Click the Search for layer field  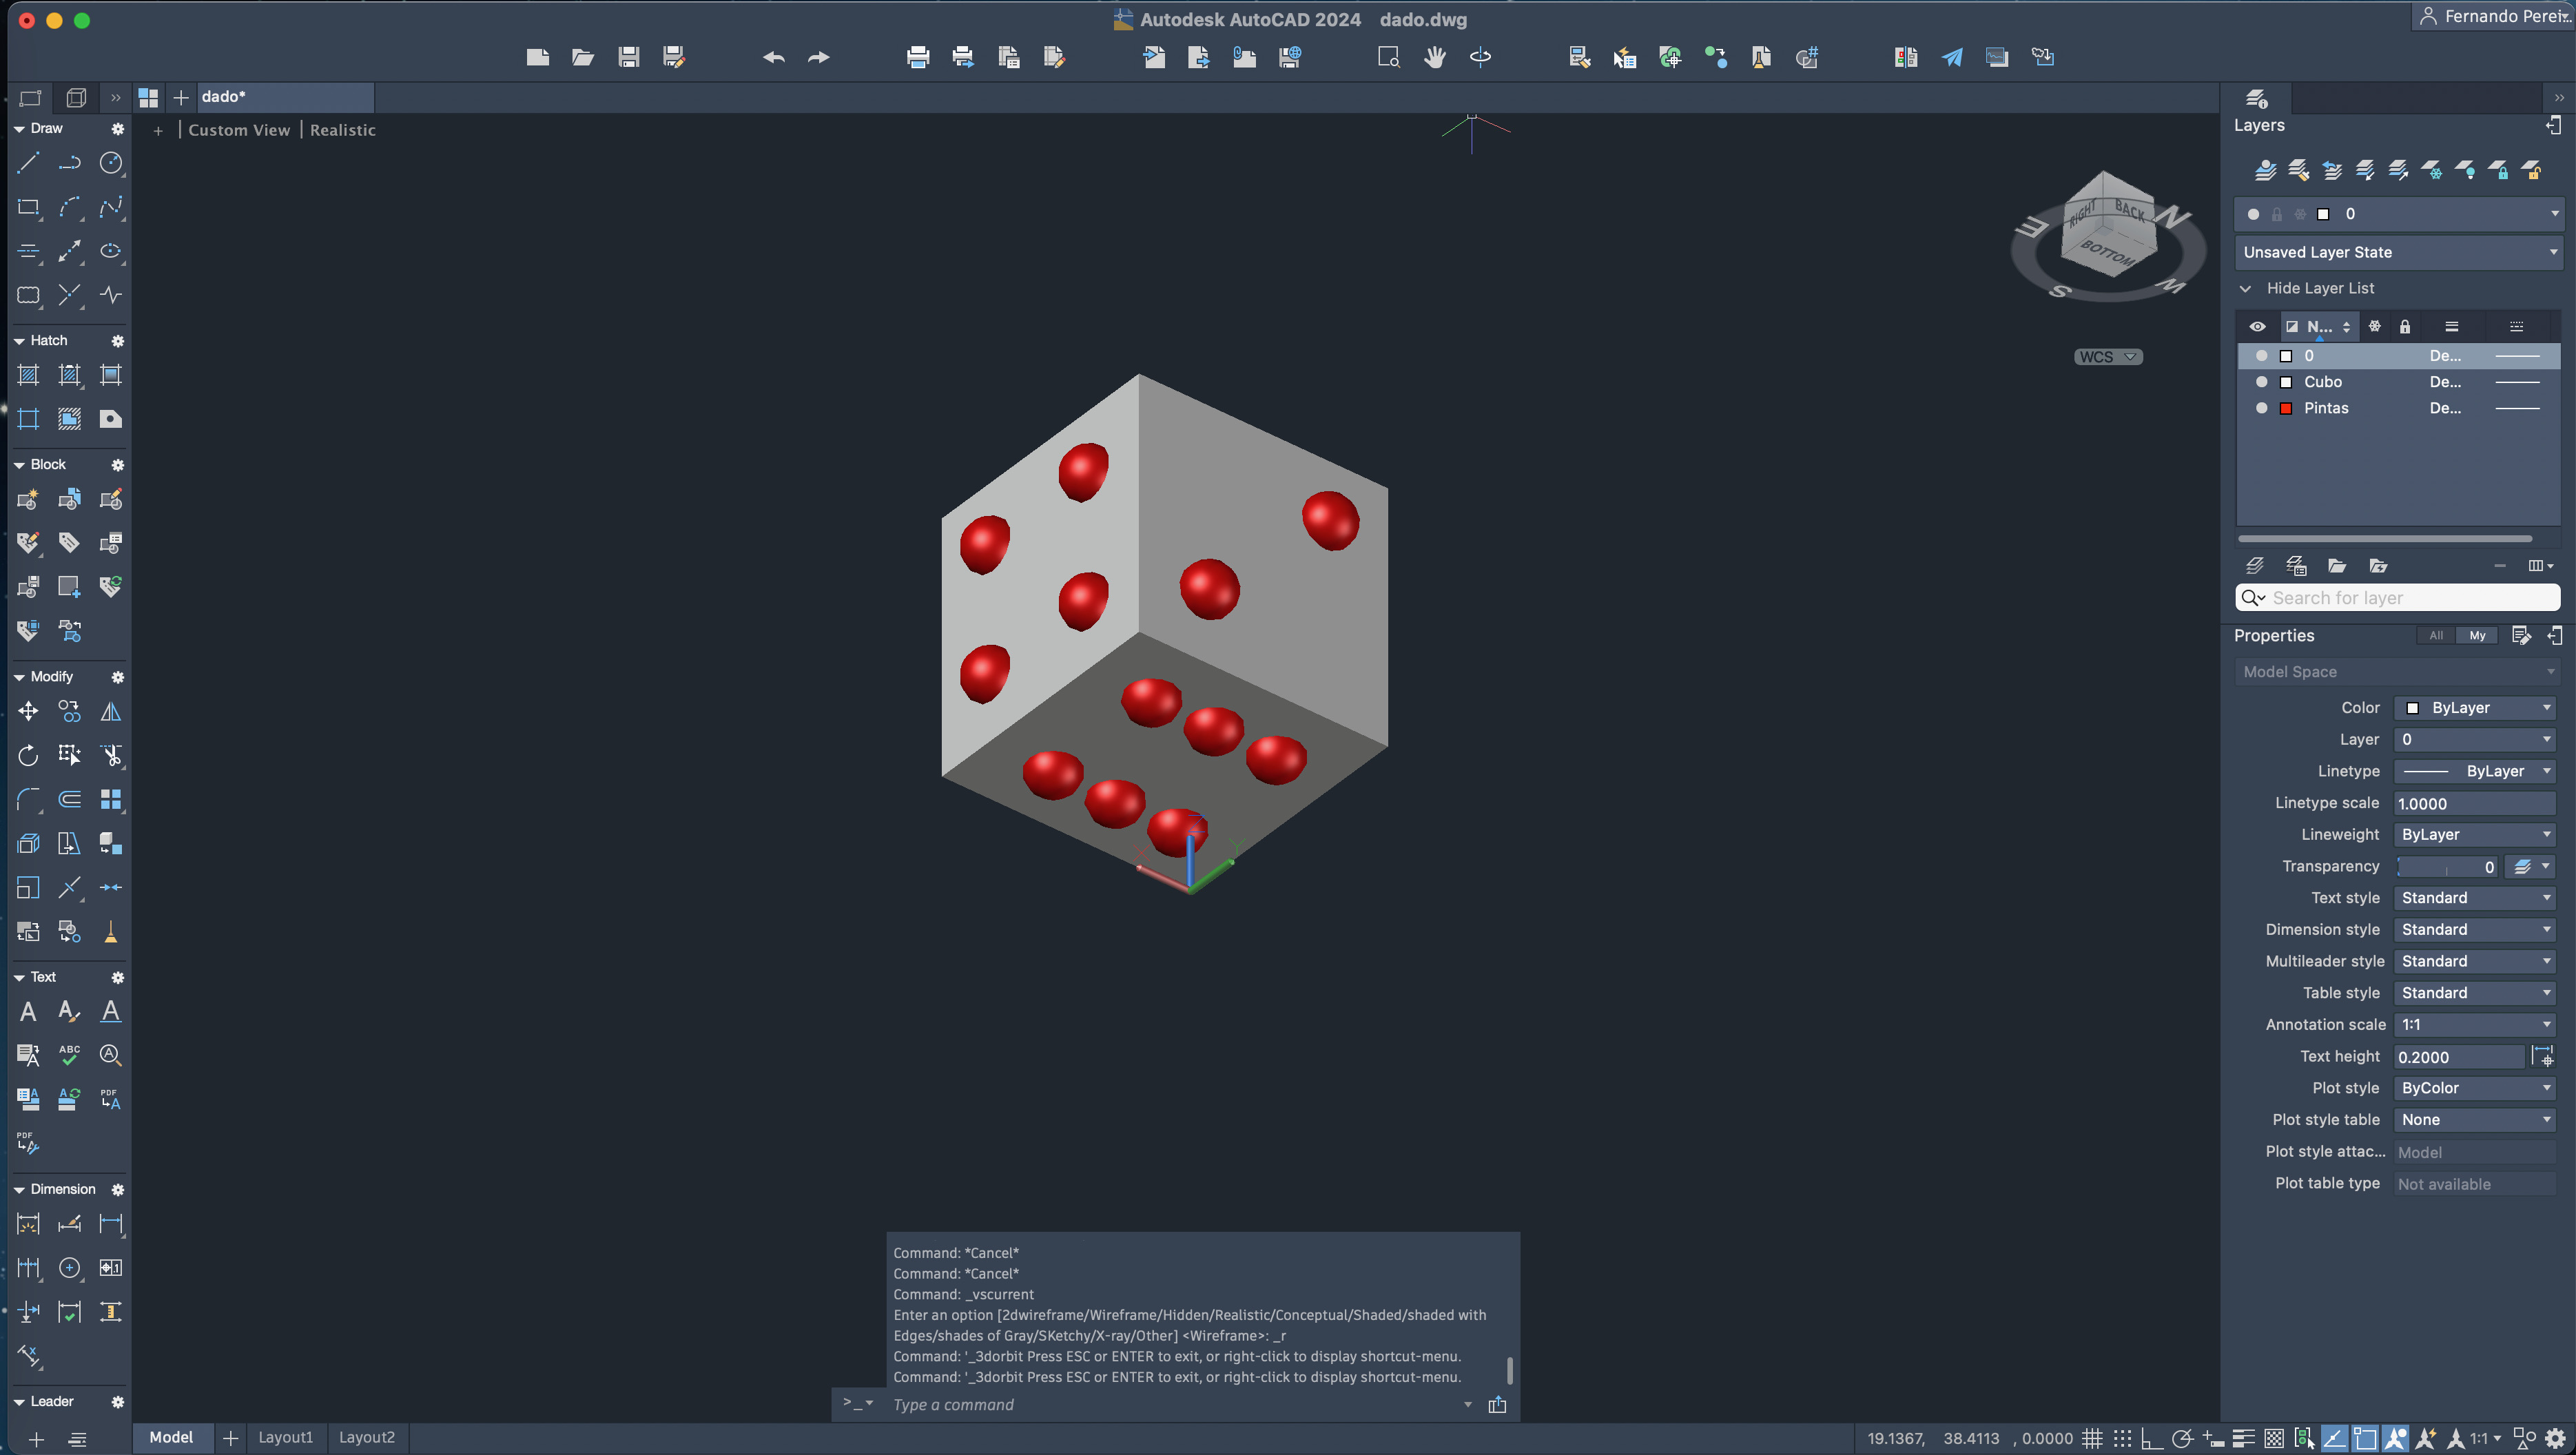(x=2398, y=598)
